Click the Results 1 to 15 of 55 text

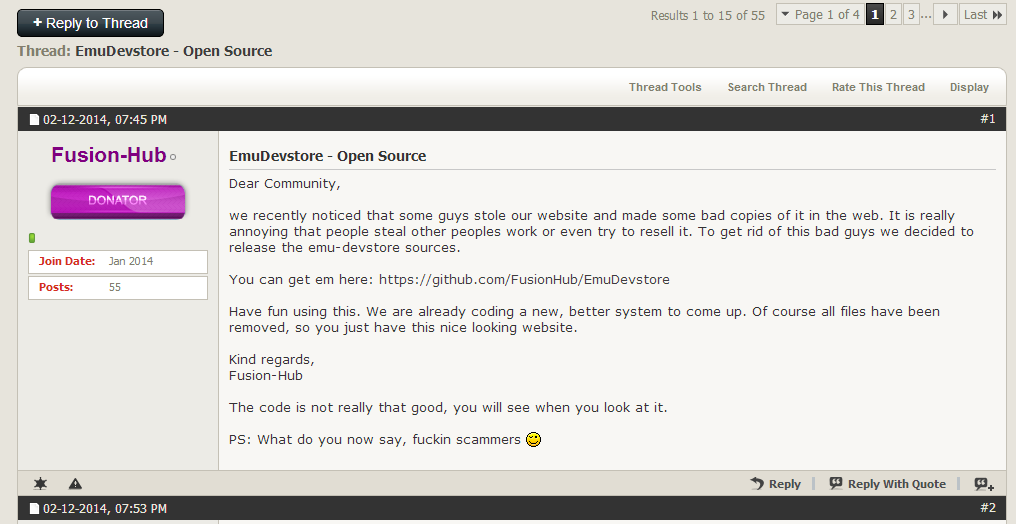coord(708,15)
